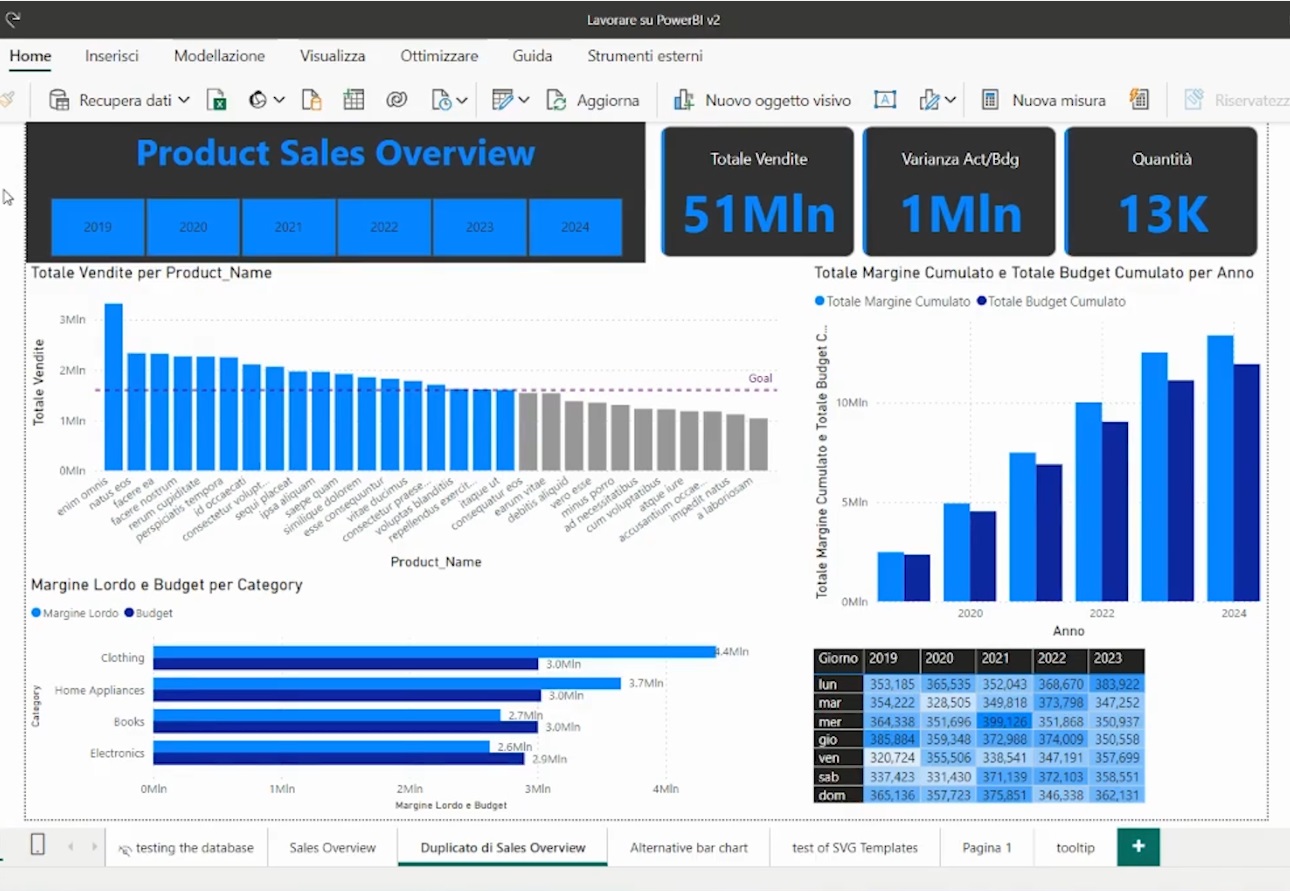Open the Inserisci ribbon tab
1290x891 pixels.
[x=112, y=56]
